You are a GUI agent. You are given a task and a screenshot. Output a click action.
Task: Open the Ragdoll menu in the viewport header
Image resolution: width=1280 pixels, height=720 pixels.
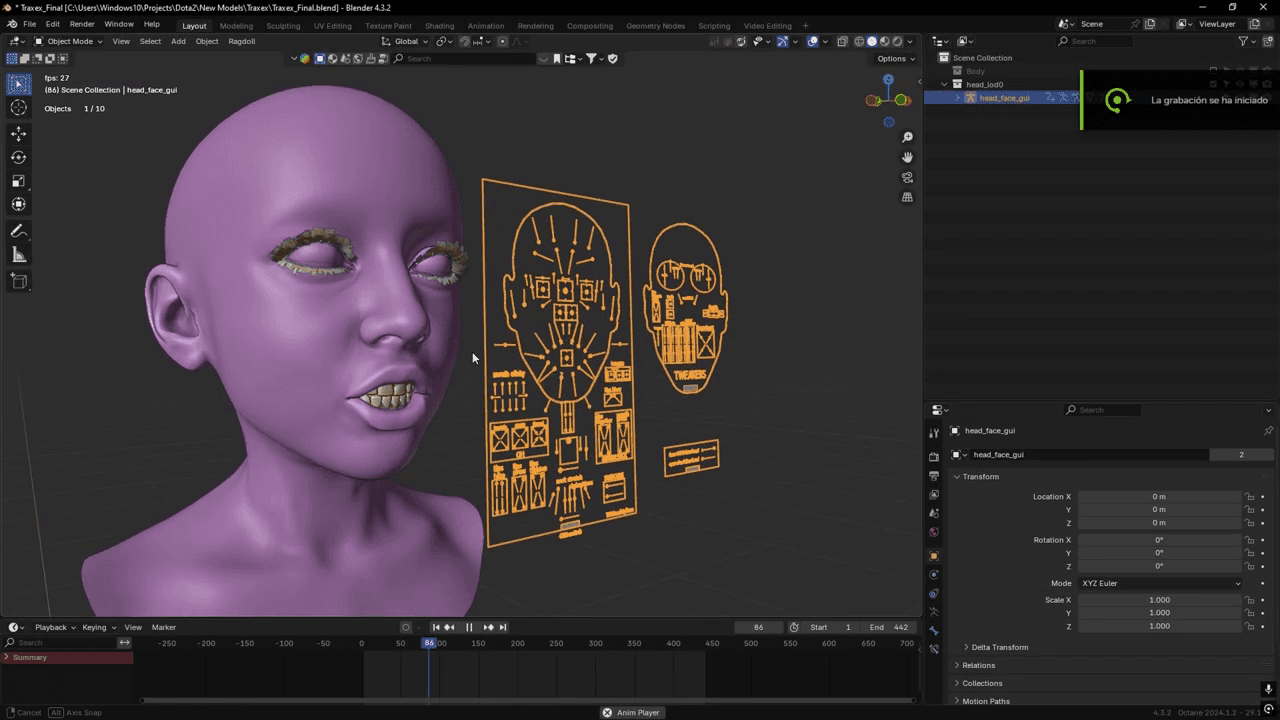click(242, 41)
